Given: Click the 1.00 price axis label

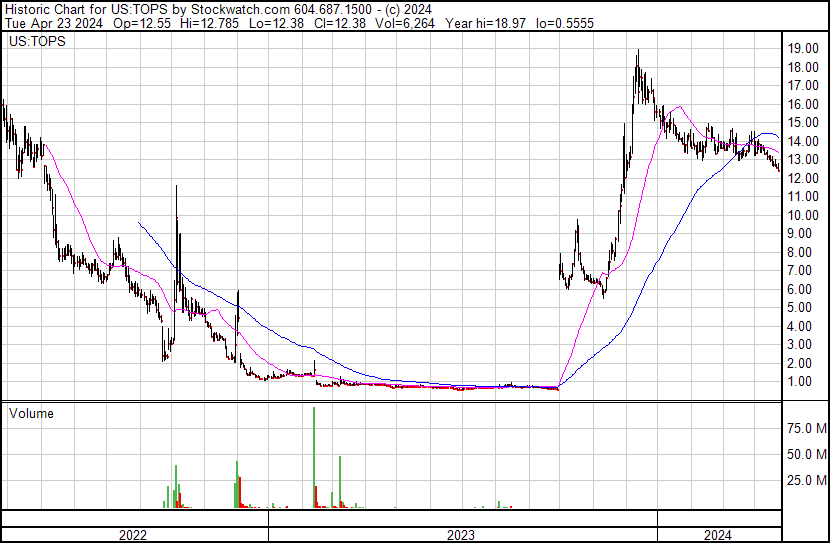Looking at the screenshot, I should pyautogui.click(x=800, y=381).
